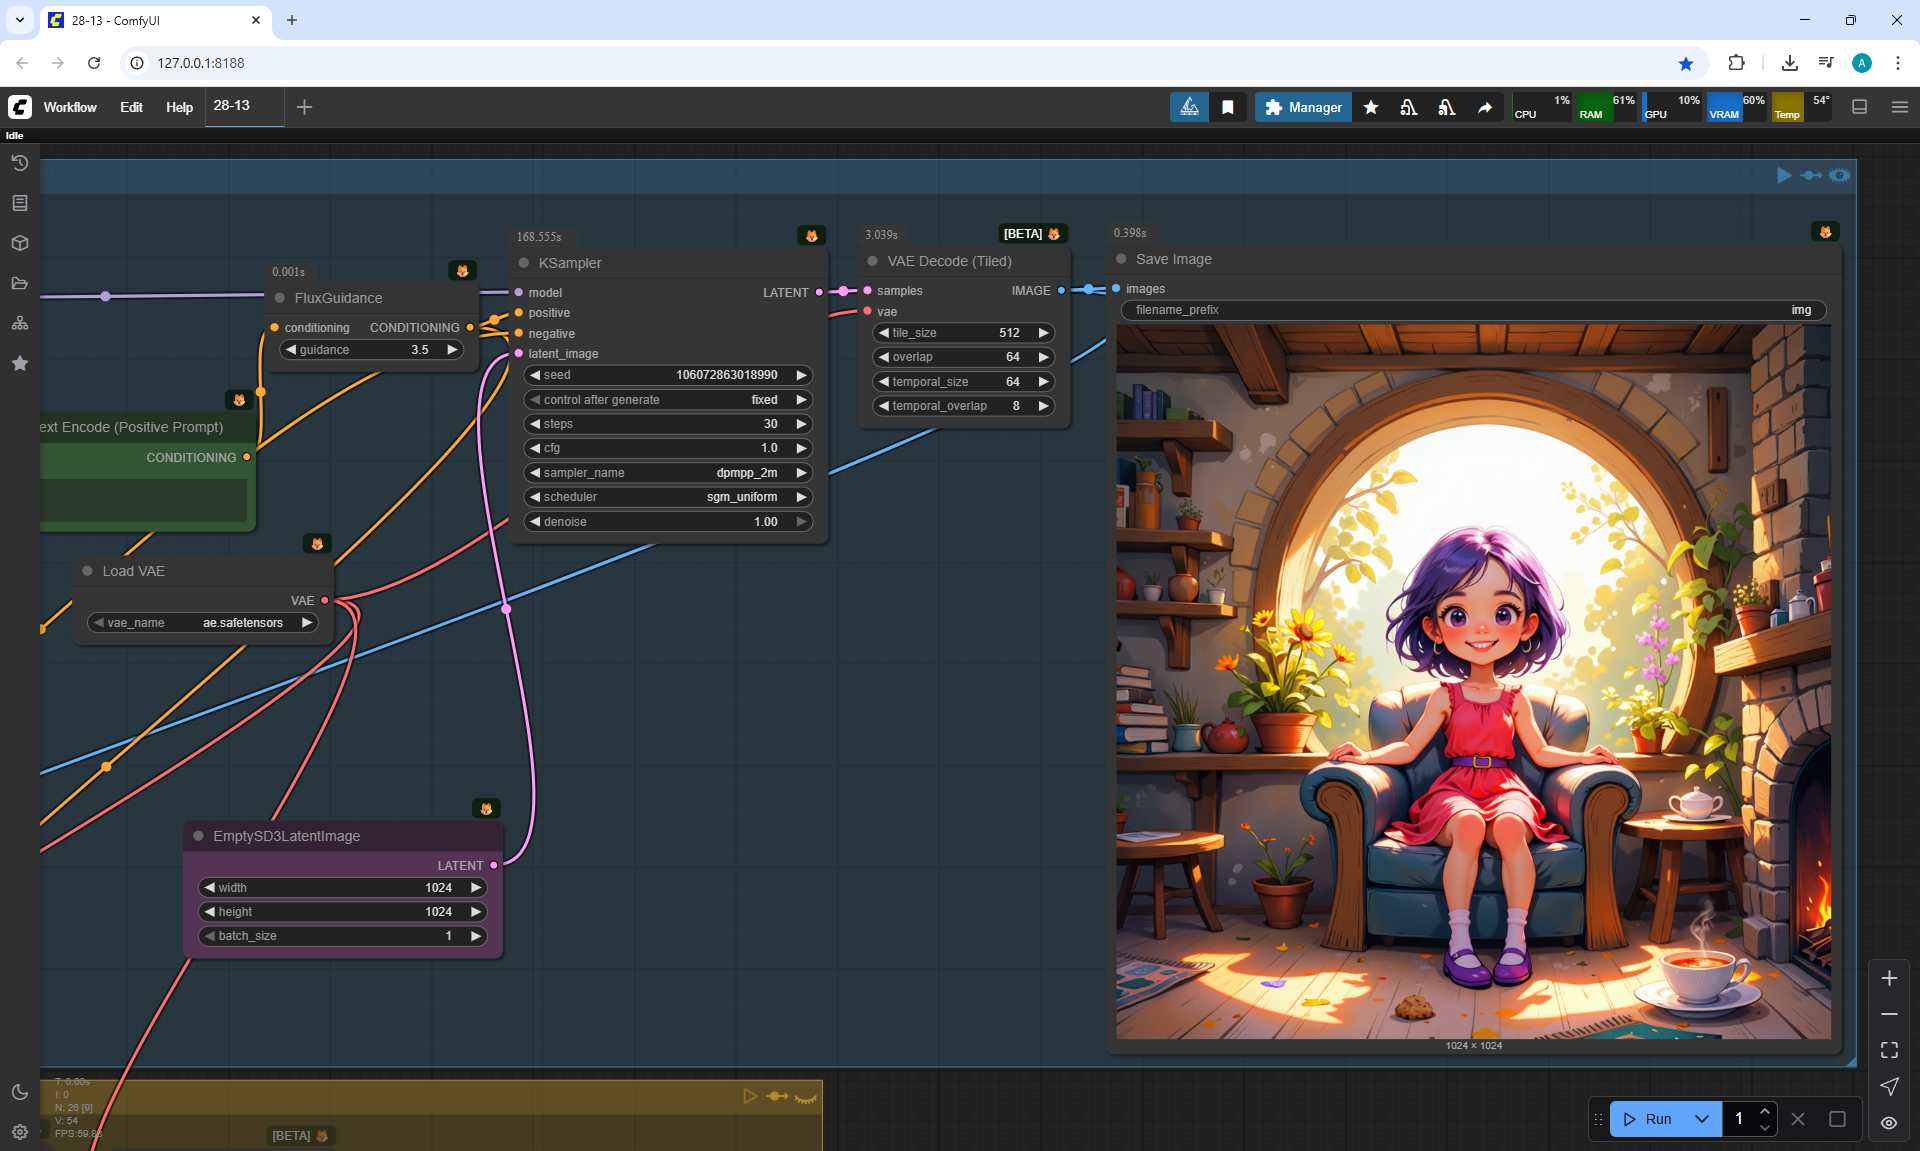The height and width of the screenshot is (1151, 1920).
Task: Toggle the bottom panel icon in the top bar
Action: point(1859,107)
